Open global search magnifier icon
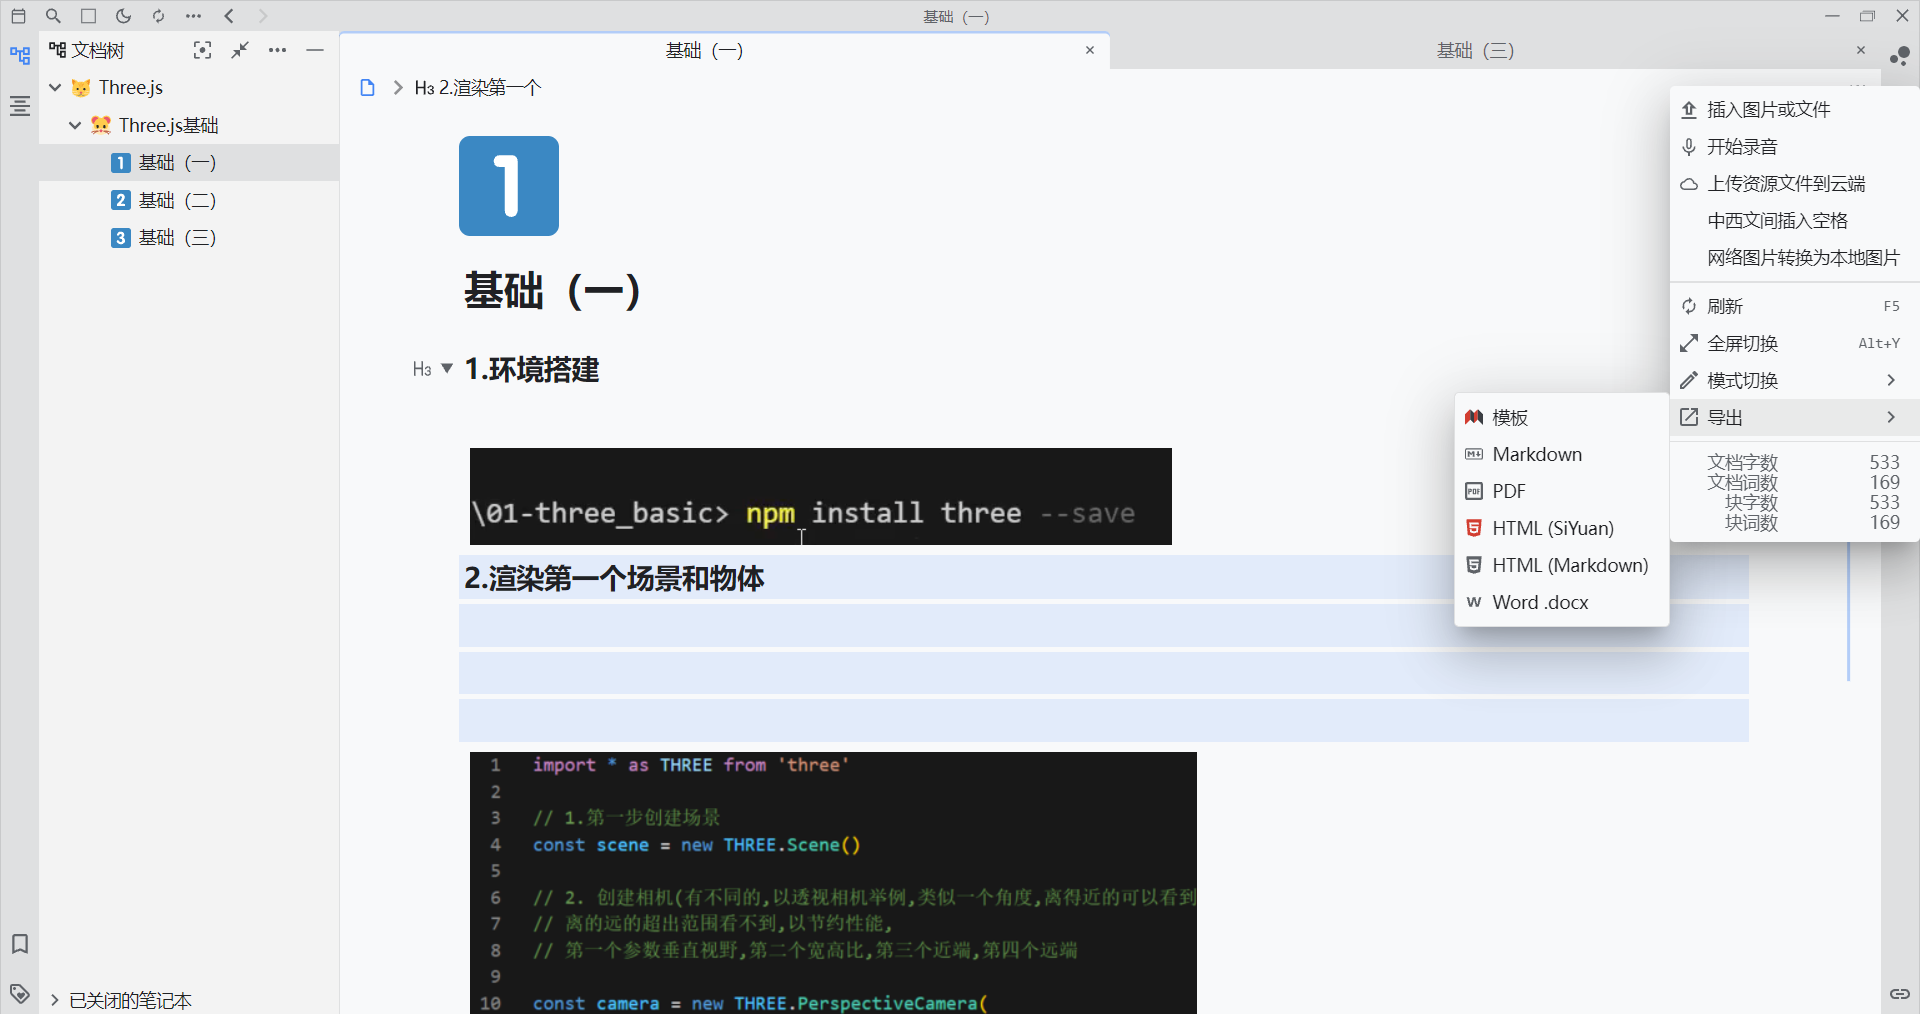Image resolution: width=1920 pixels, height=1014 pixels. click(53, 16)
